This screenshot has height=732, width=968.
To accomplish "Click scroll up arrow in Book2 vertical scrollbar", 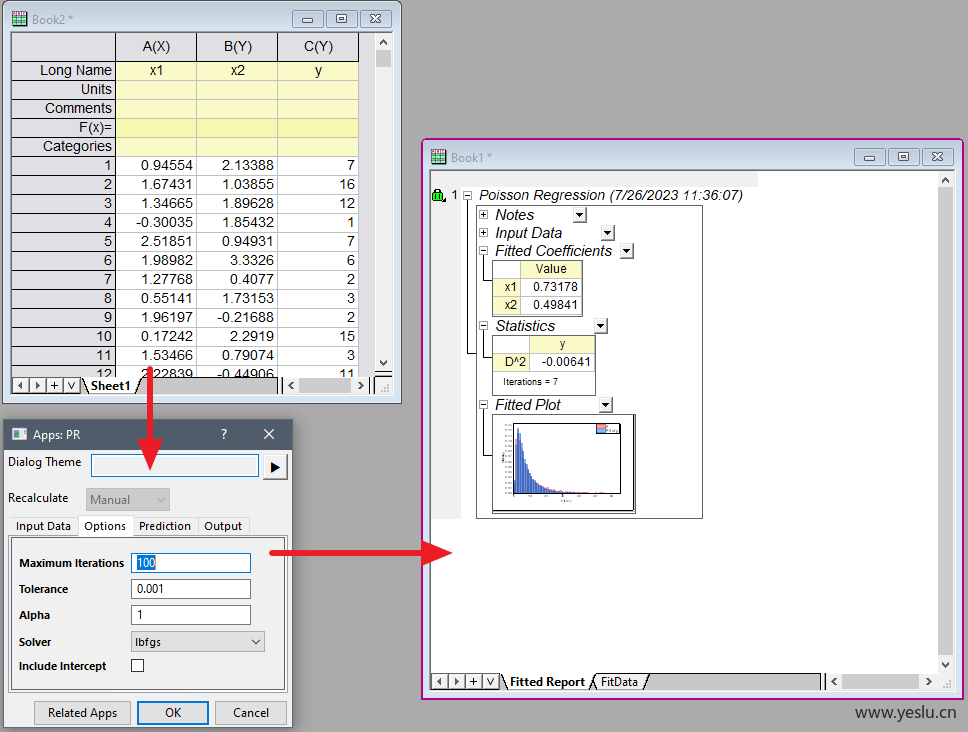I will tap(383, 42).
